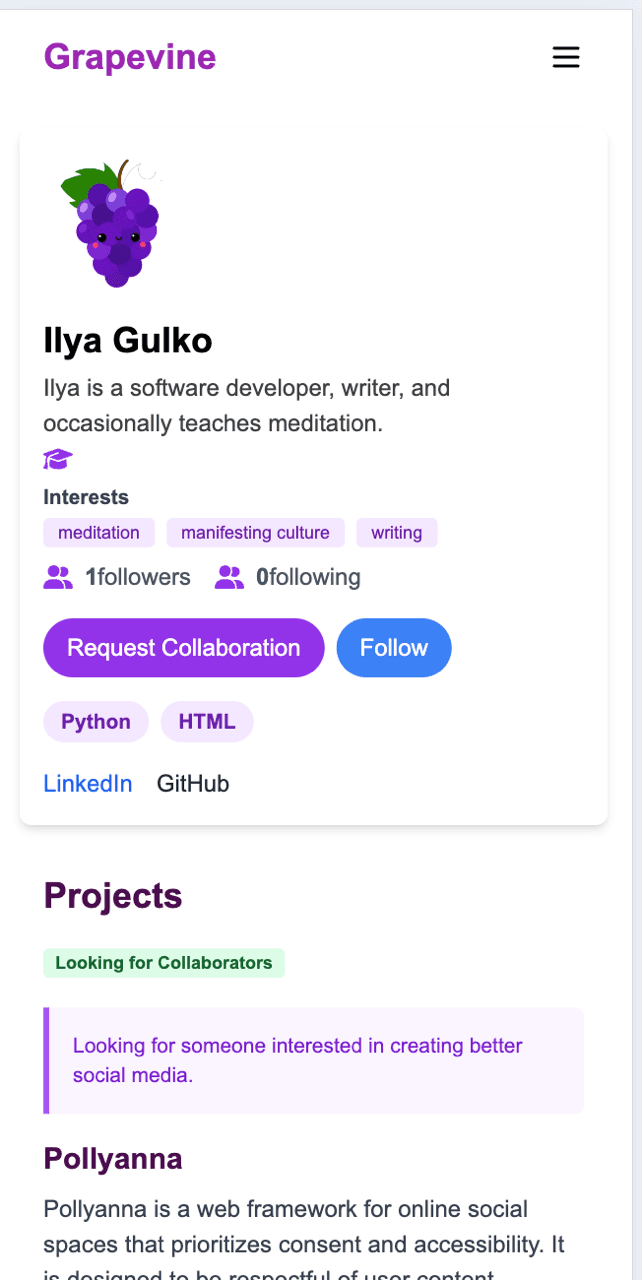Viewport: 642px width, 1280px height.
Task: View the 0 following count
Action: (x=309, y=577)
